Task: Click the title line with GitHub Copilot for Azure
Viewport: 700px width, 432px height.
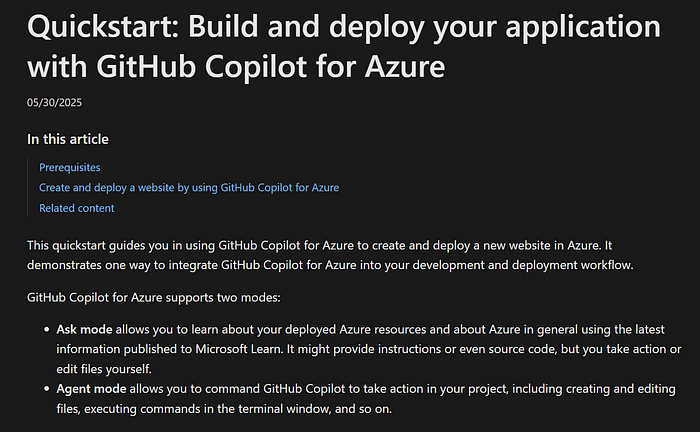Action: click(236, 67)
